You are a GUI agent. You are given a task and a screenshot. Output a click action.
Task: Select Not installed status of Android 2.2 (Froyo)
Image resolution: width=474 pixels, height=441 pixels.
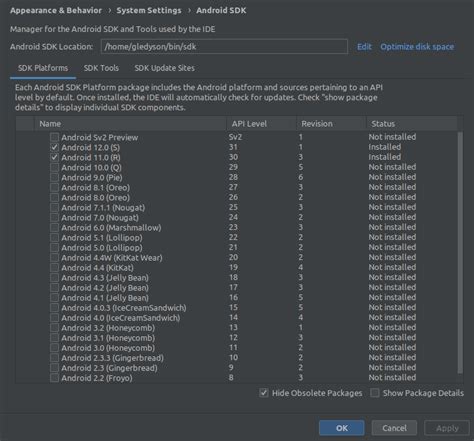pyautogui.click(x=392, y=378)
